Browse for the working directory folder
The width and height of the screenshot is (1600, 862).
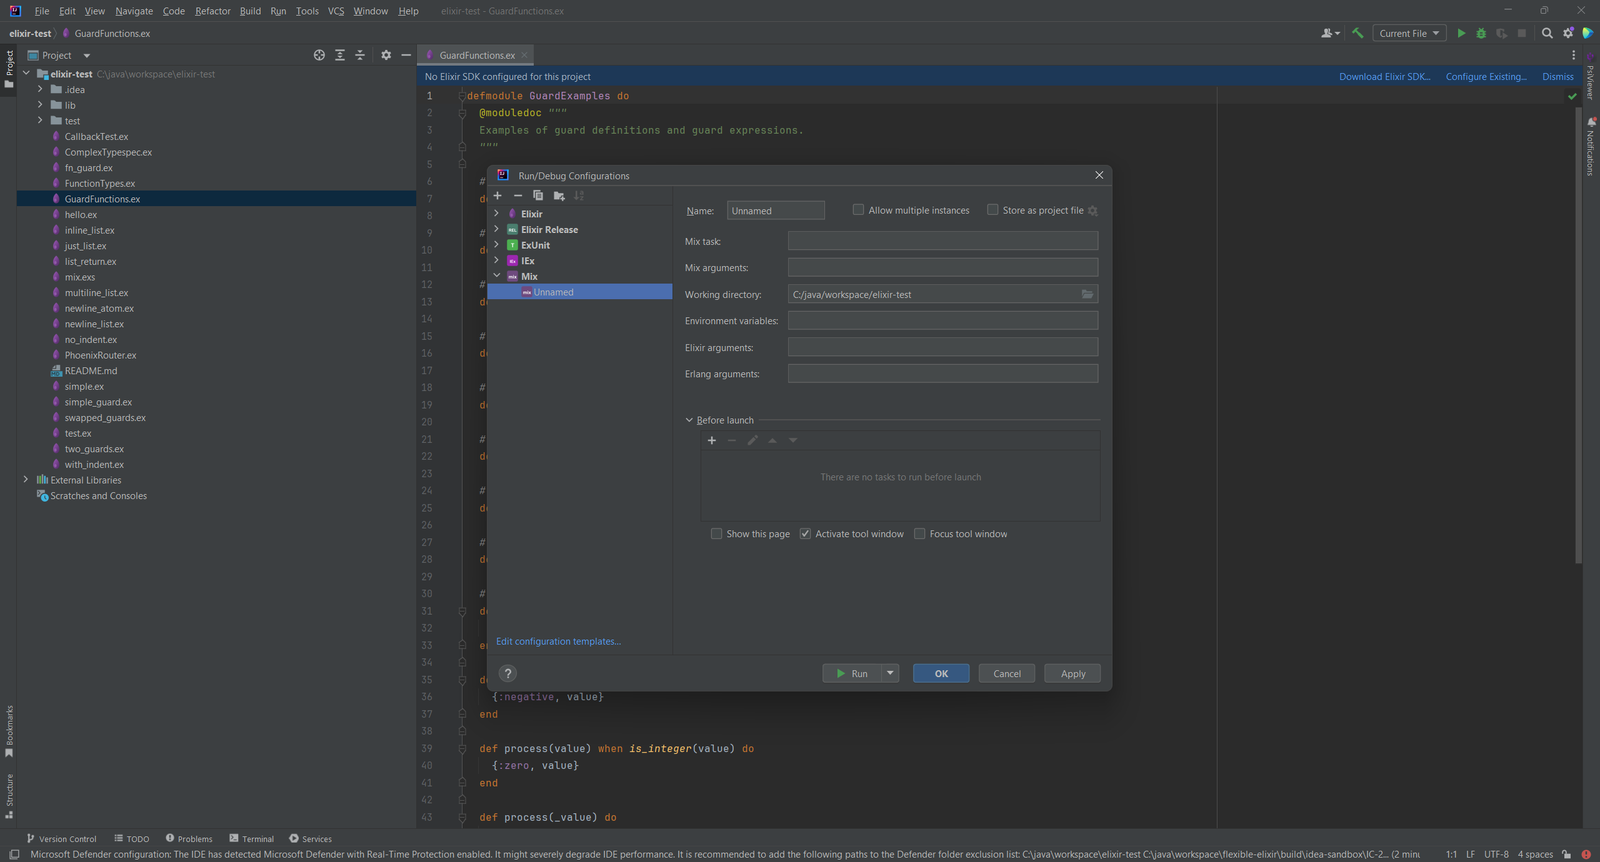[1087, 294]
